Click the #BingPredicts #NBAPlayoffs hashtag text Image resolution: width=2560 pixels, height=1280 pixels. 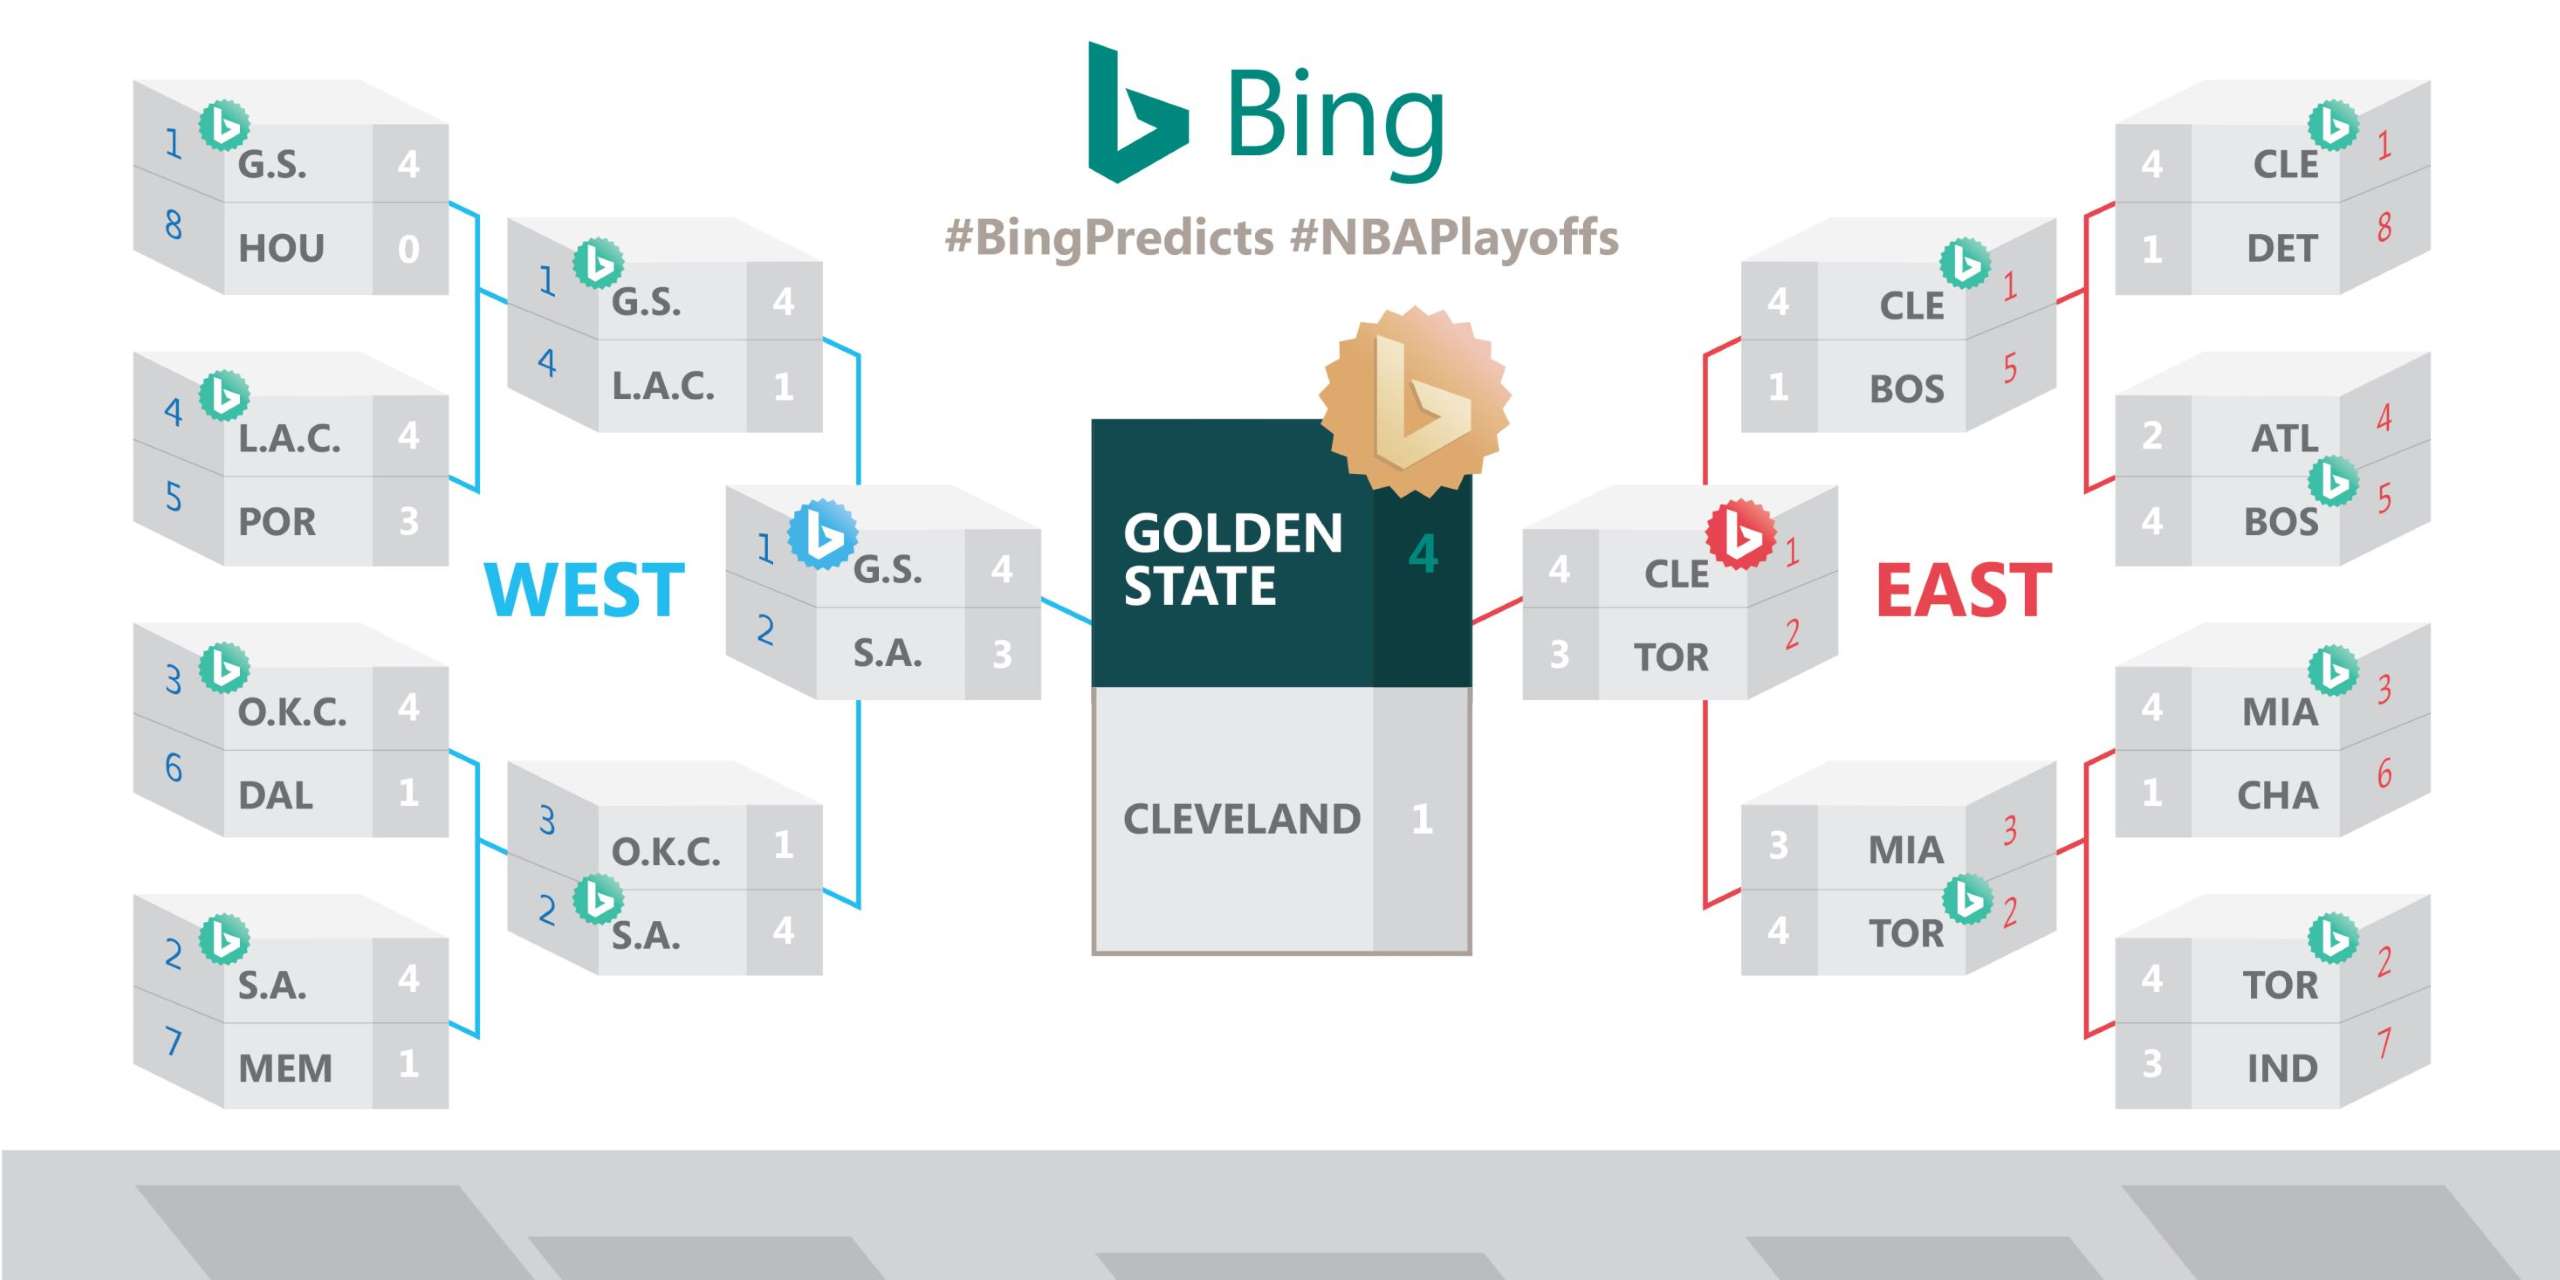(1282, 238)
